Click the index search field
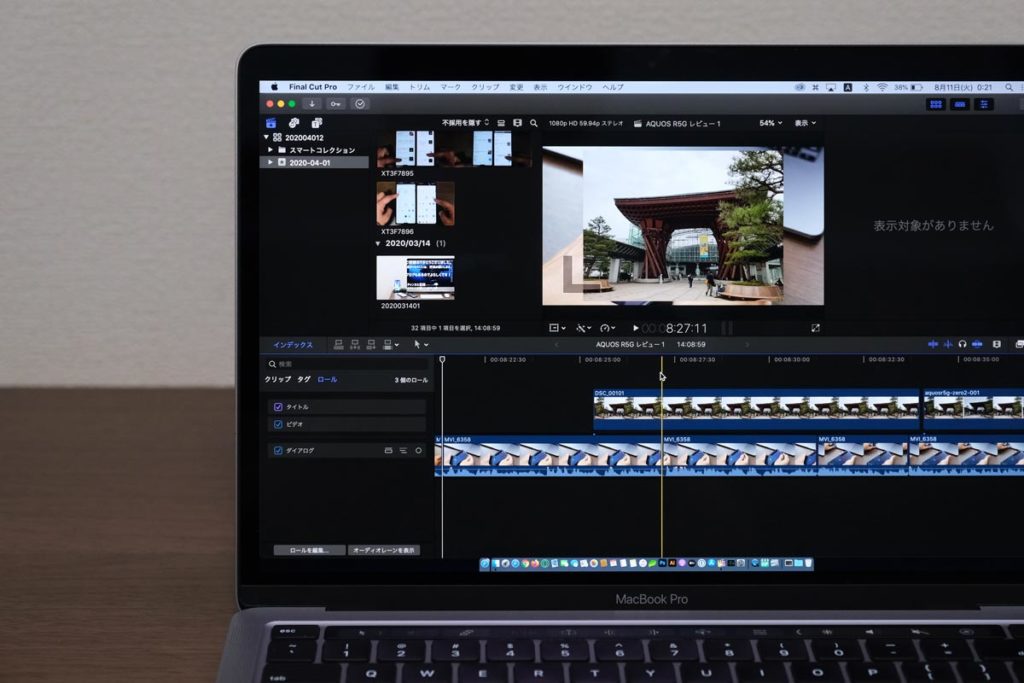This screenshot has height=683, width=1024. click(x=347, y=364)
